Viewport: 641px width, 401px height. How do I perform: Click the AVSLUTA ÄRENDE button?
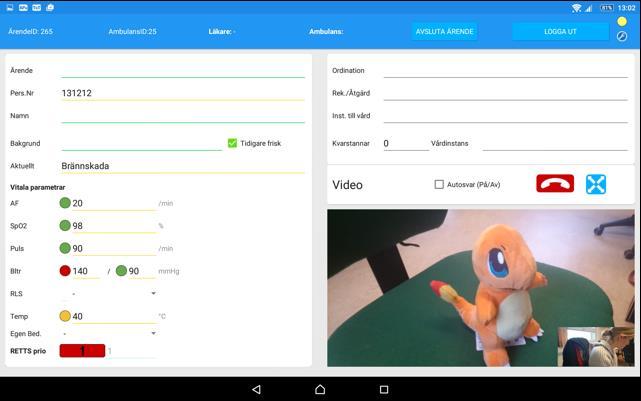tap(444, 31)
